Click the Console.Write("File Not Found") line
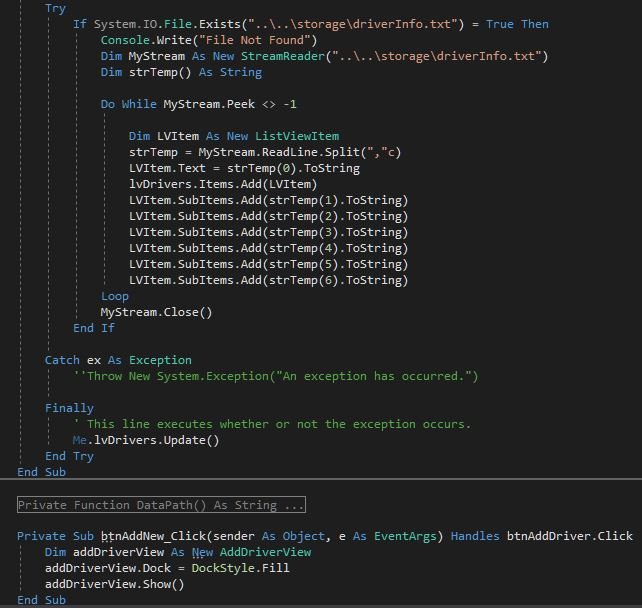 point(209,40)
